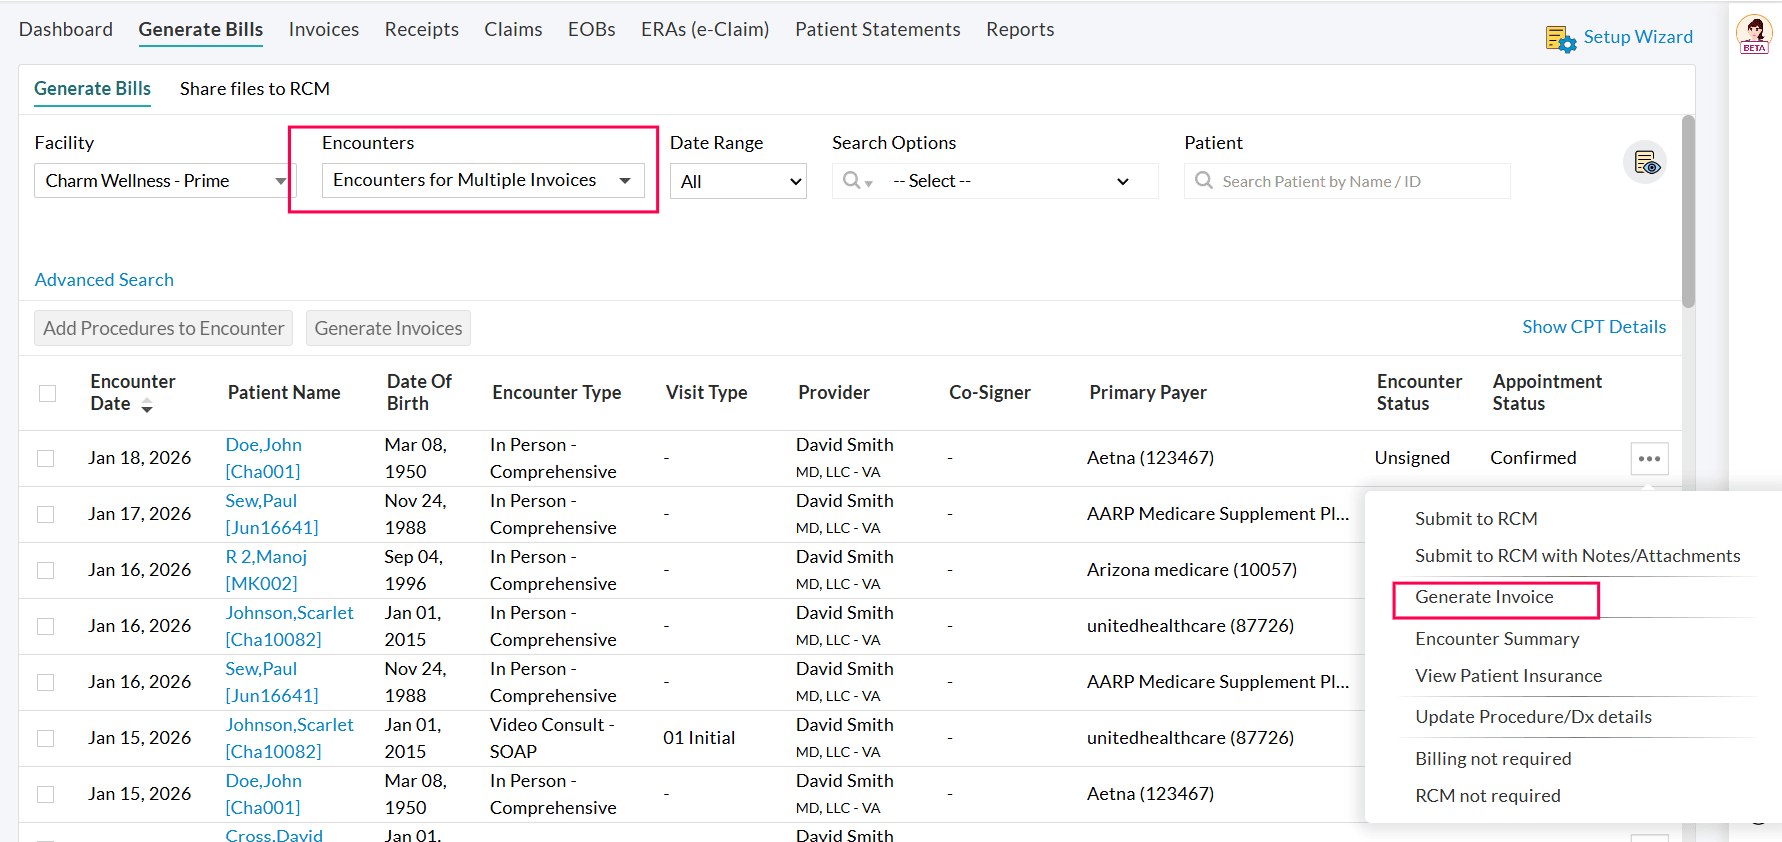Open patient Sew,Paul [Jun16641] in Jan 17 row
Screen dimensions: 1782x842
pyautogui.click(x=272, y=514)
